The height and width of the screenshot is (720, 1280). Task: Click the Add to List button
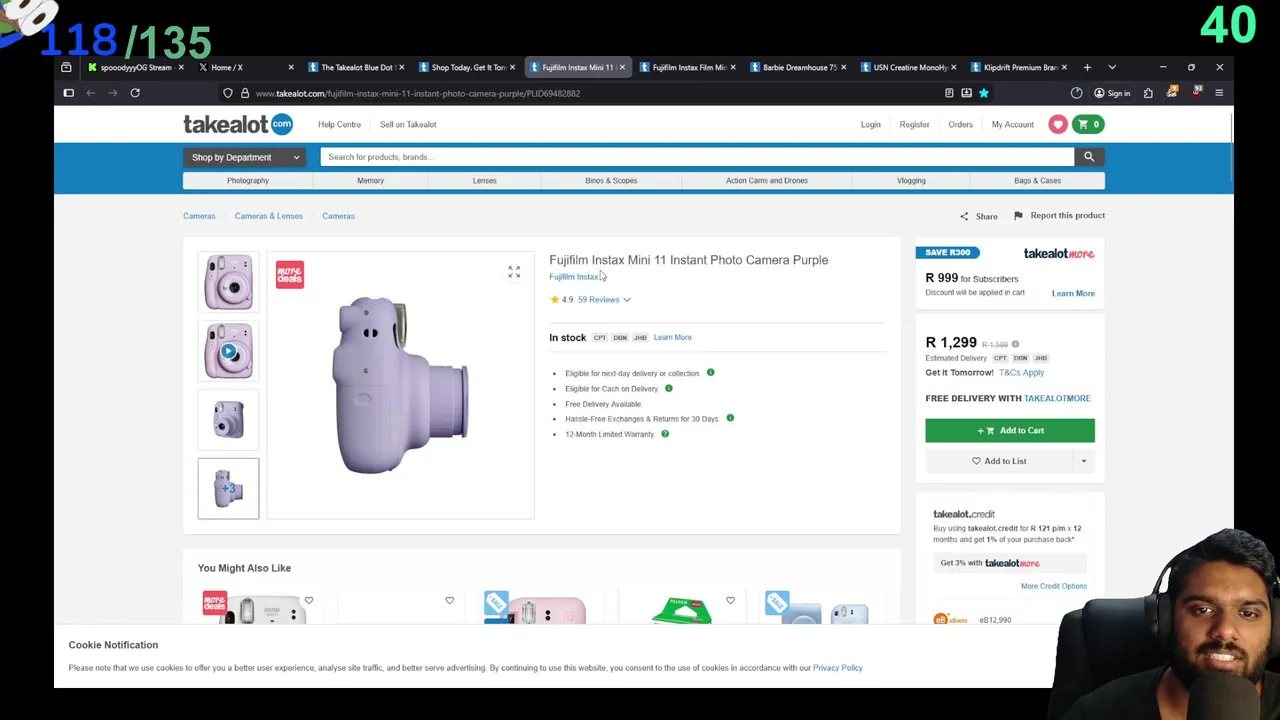(x=999, y=461)
